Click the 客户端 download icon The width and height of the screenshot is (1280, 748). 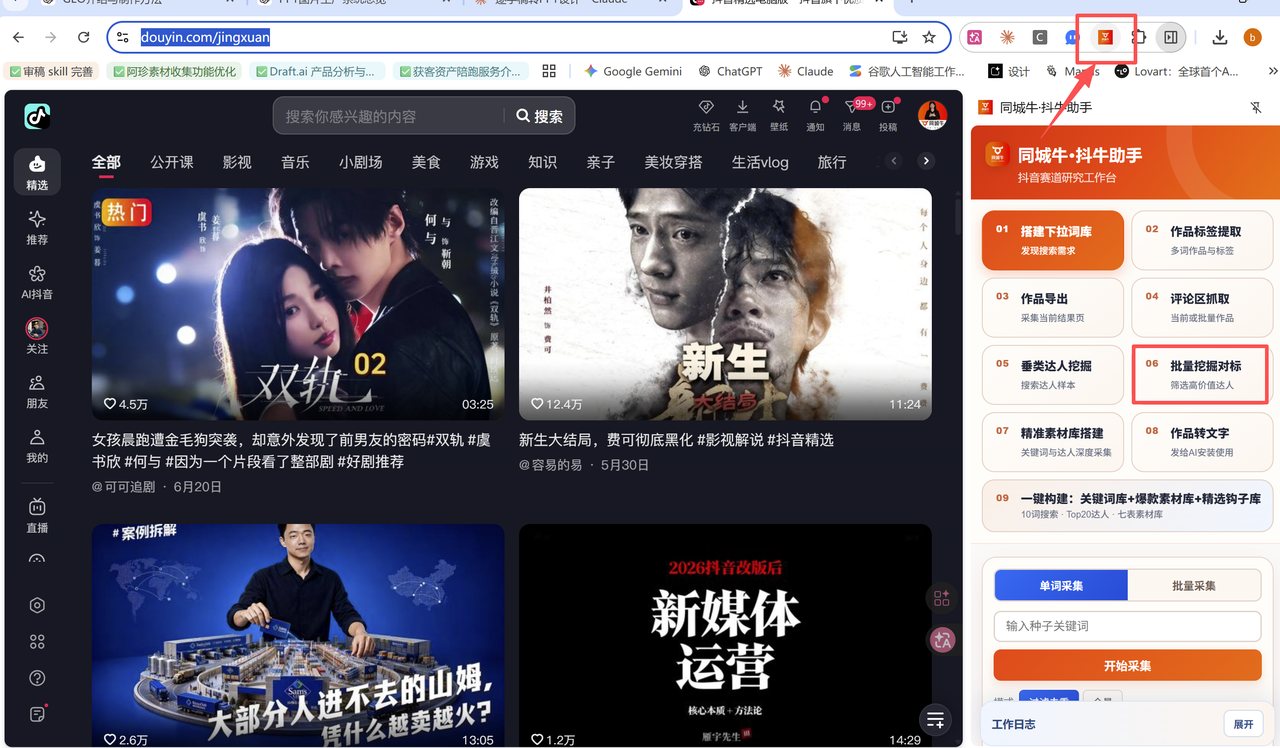click(742, 116)
